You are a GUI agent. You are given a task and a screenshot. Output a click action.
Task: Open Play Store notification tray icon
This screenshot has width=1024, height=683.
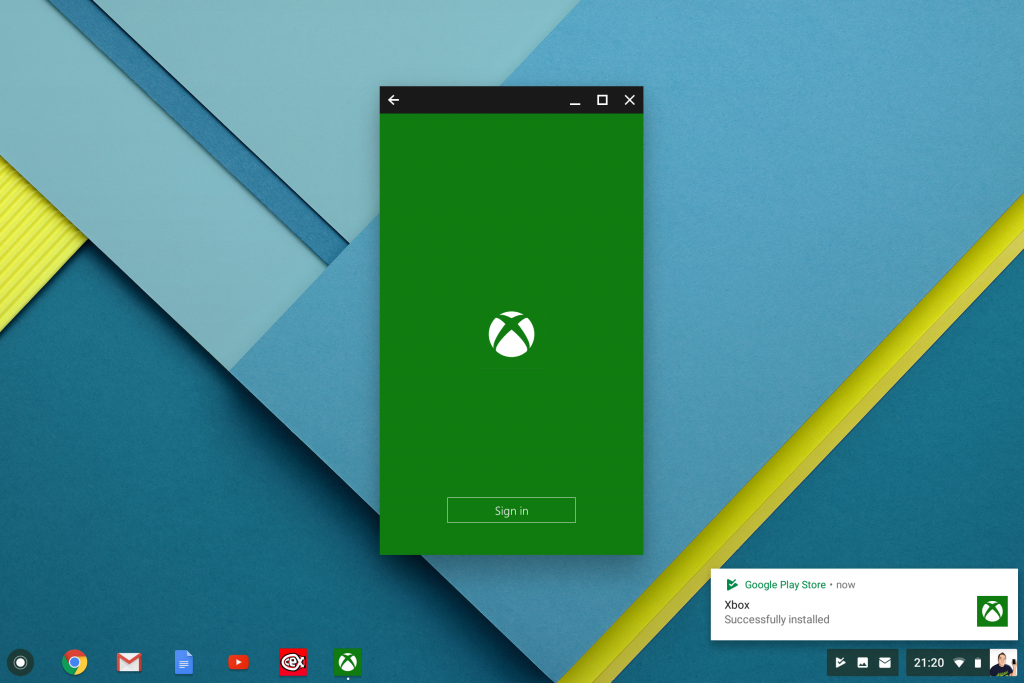[841, 662]
